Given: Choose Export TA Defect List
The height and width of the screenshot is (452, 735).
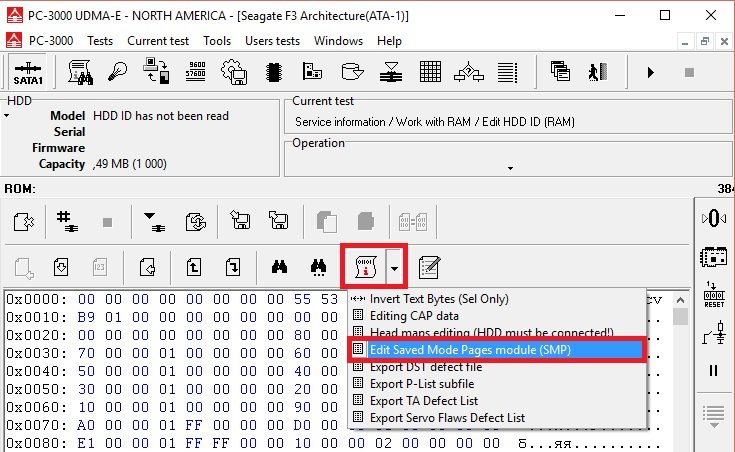Looking at the screenshot, I should tap(424, 400).
